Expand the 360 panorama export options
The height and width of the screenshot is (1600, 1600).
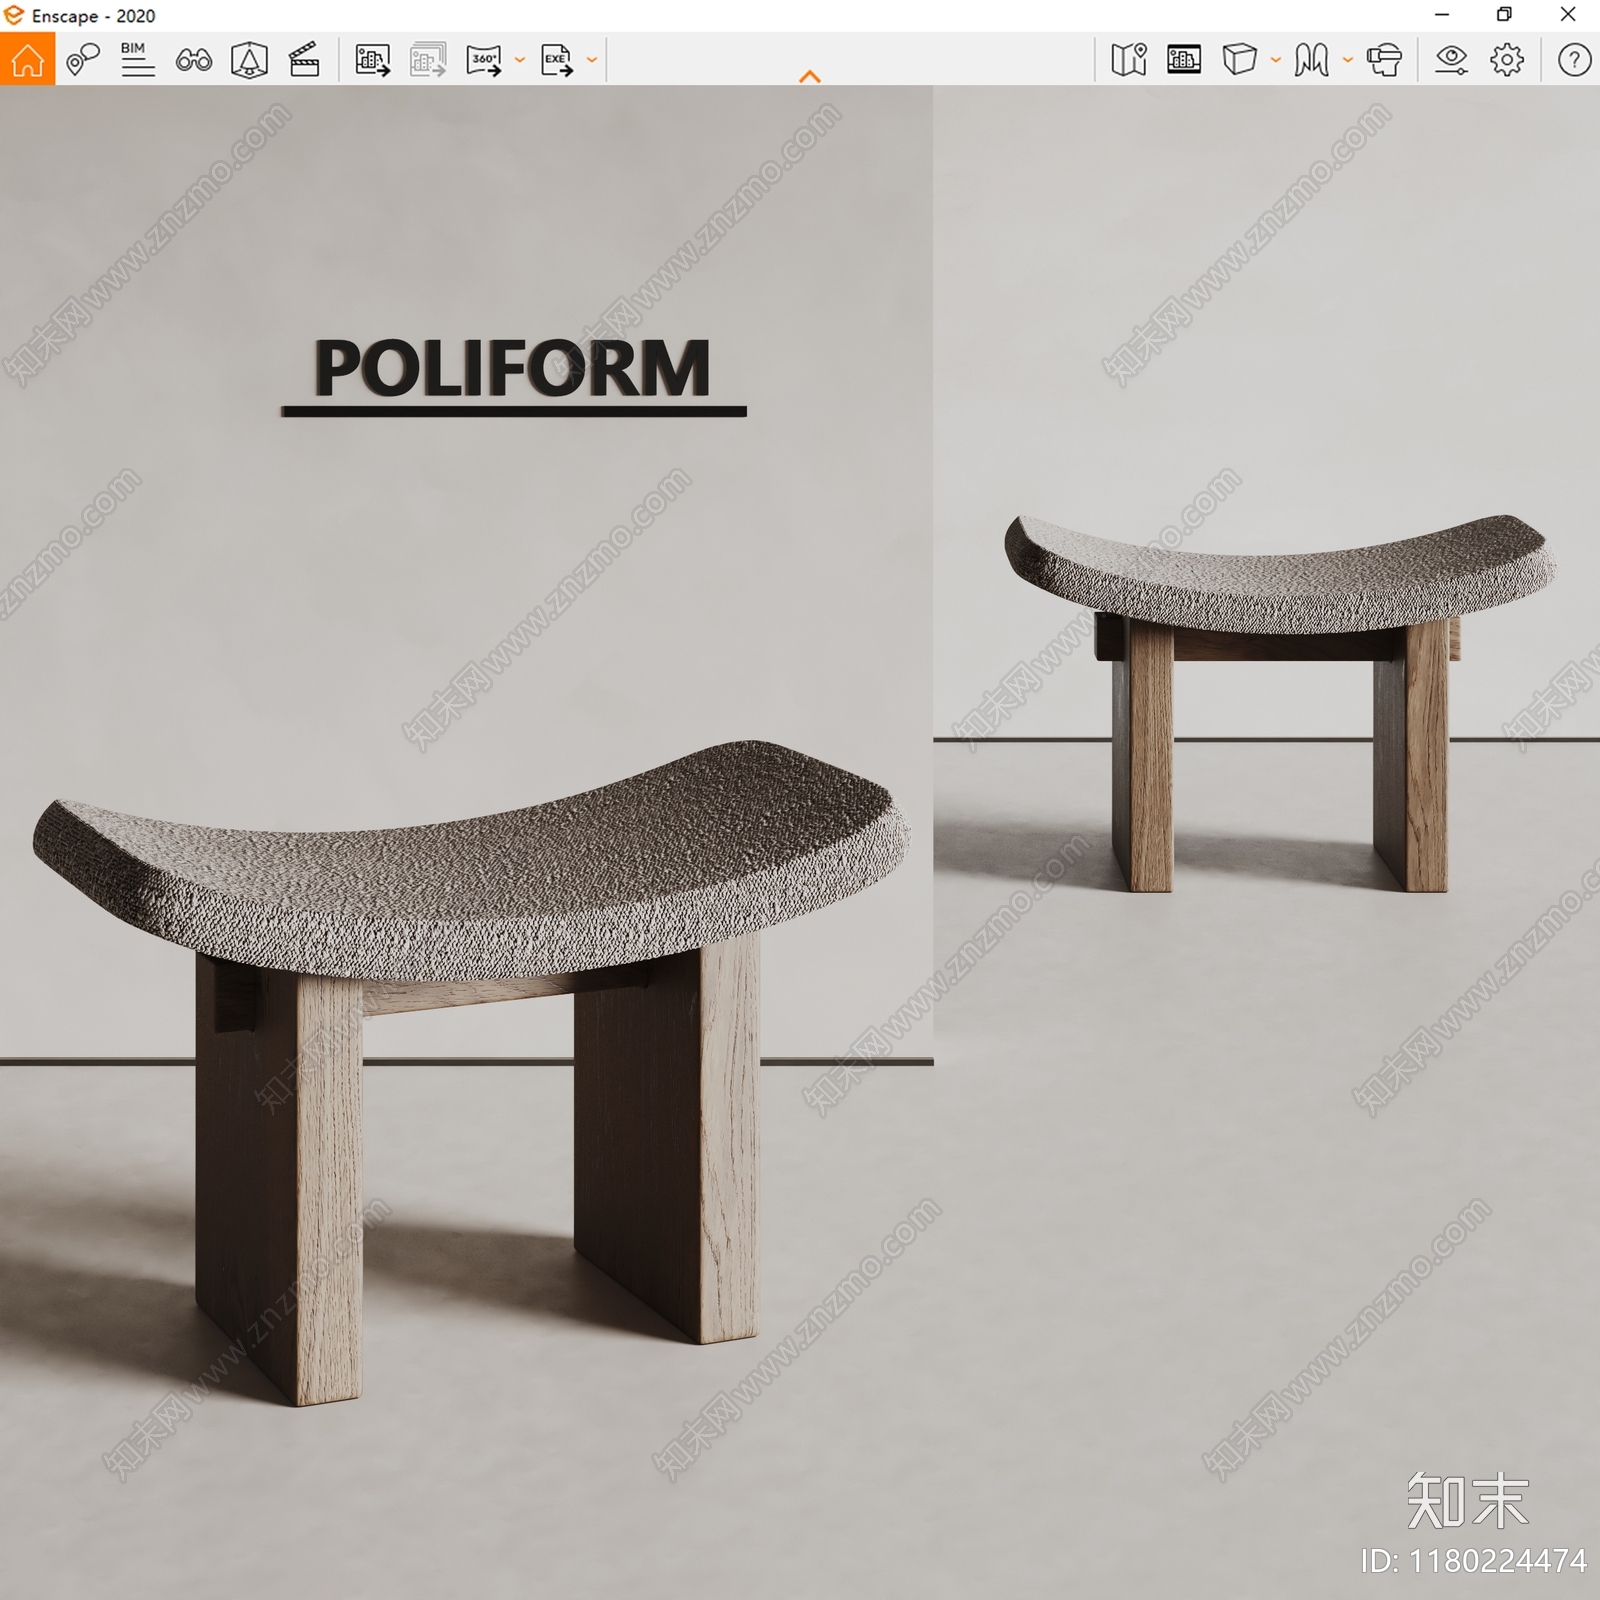tap(520, 60)
